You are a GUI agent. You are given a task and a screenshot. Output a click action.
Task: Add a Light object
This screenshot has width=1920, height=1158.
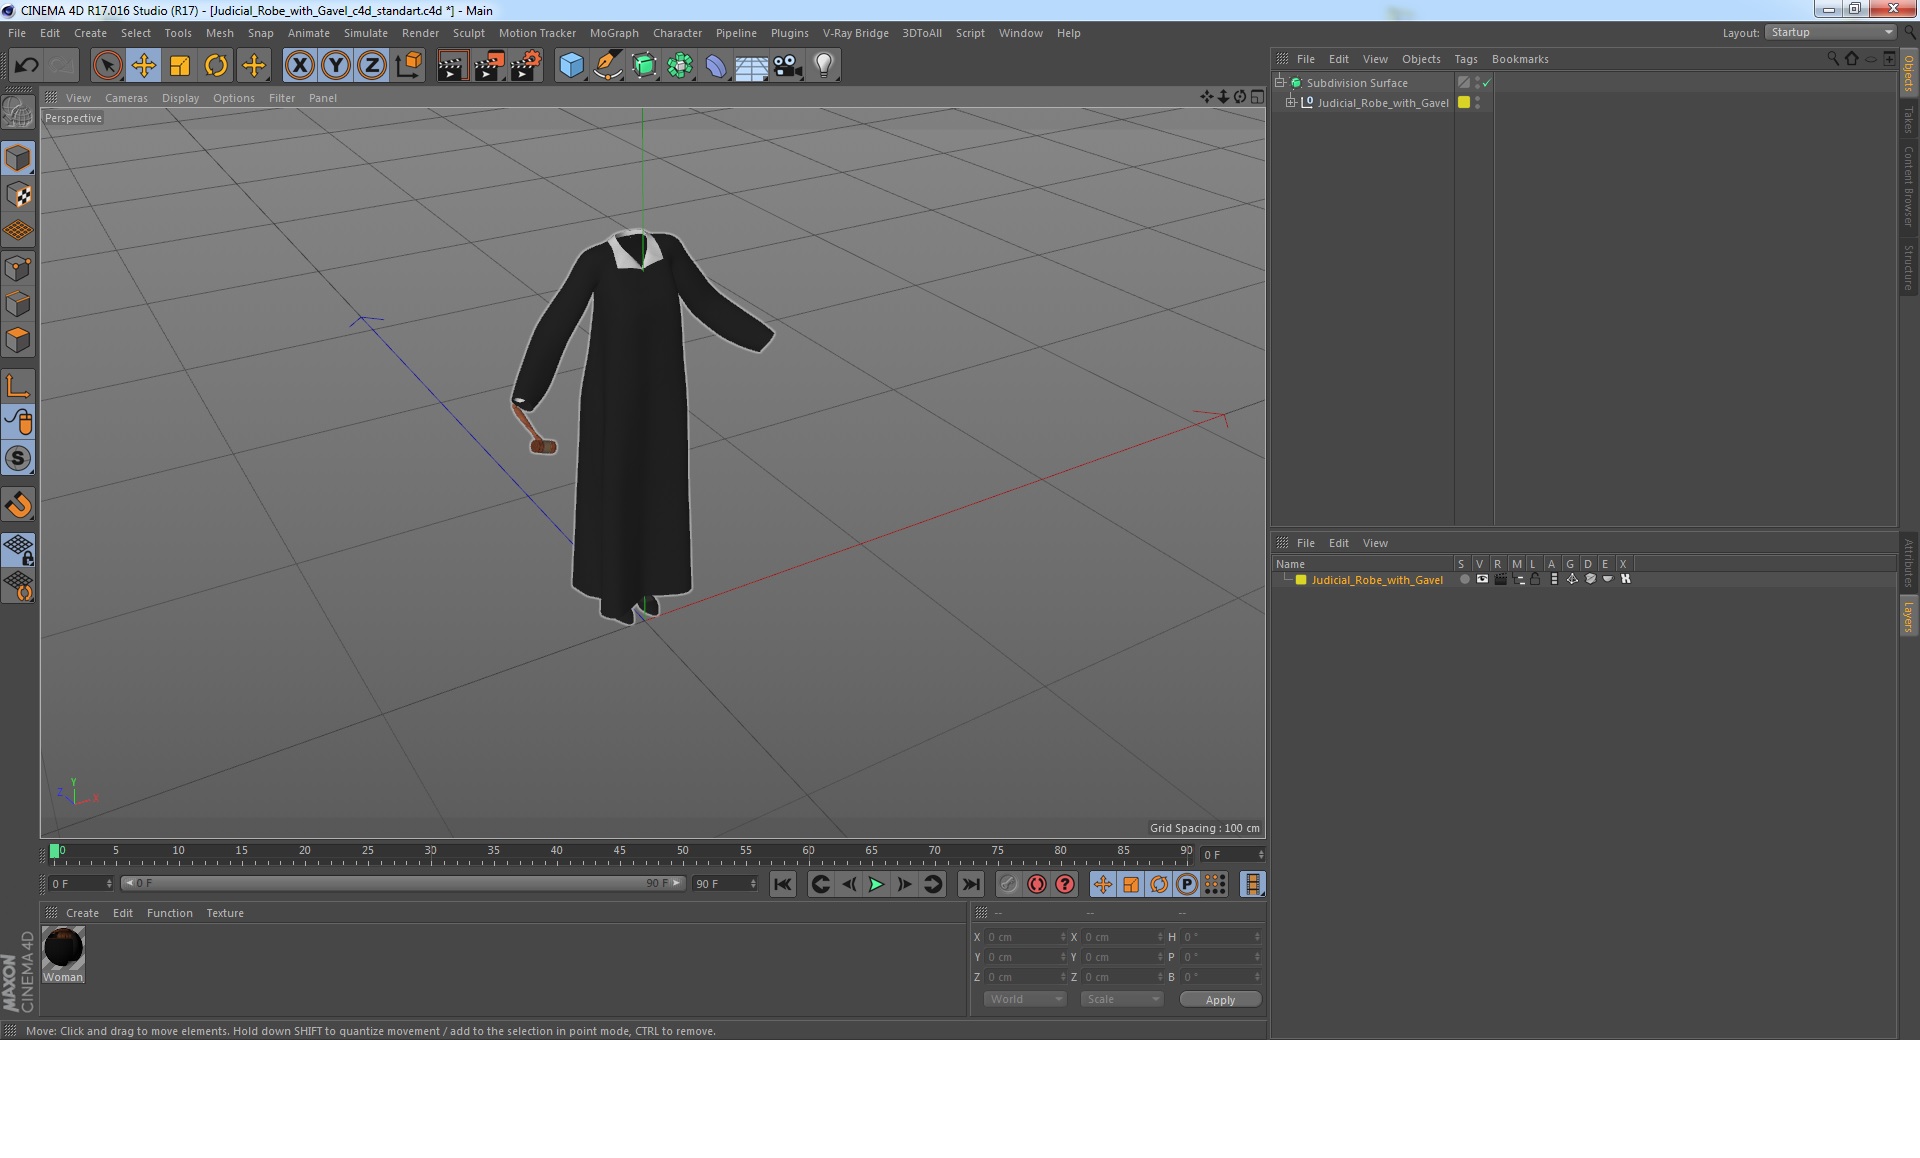coord(824,66)
